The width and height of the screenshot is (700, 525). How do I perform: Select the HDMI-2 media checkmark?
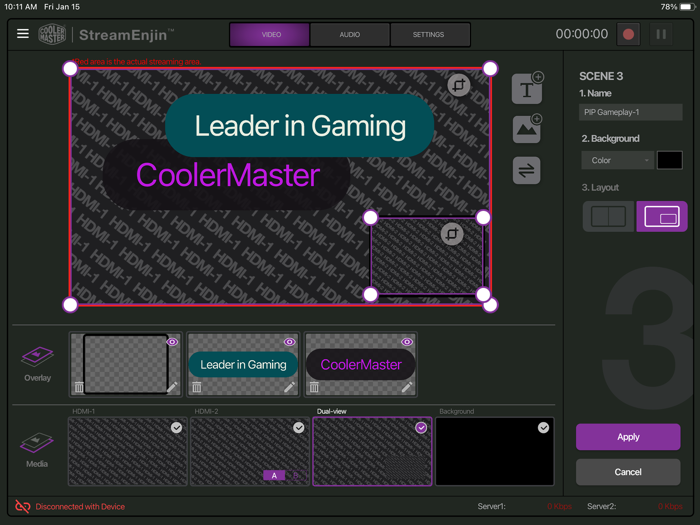(299, 428)
